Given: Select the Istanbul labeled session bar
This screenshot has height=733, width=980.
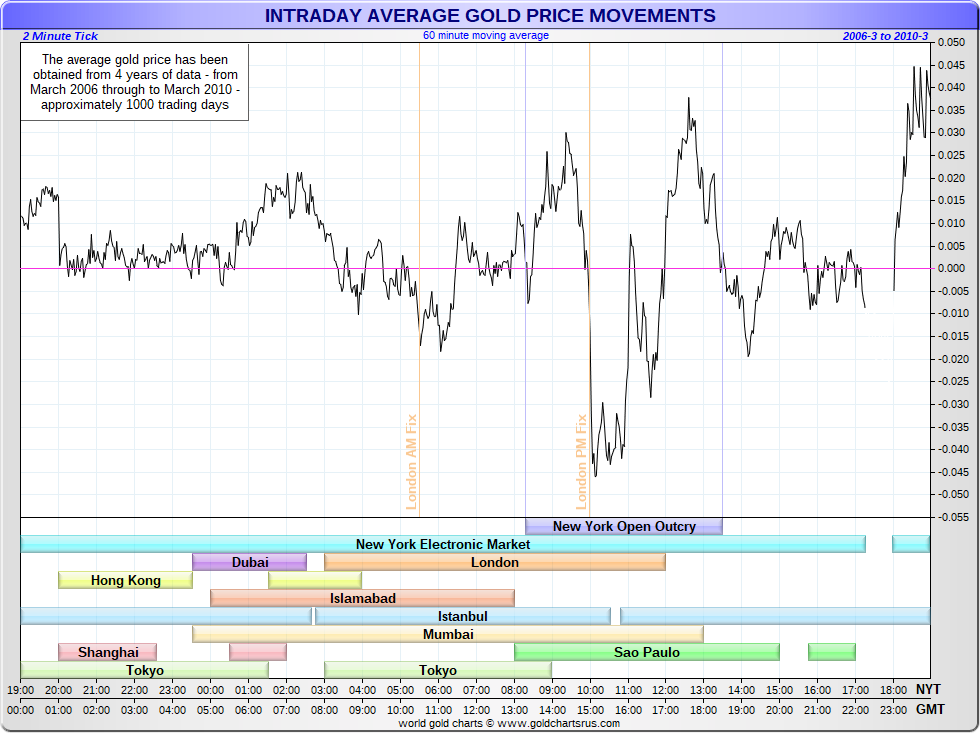Looking at the screenshot, I should pos(463,617).
